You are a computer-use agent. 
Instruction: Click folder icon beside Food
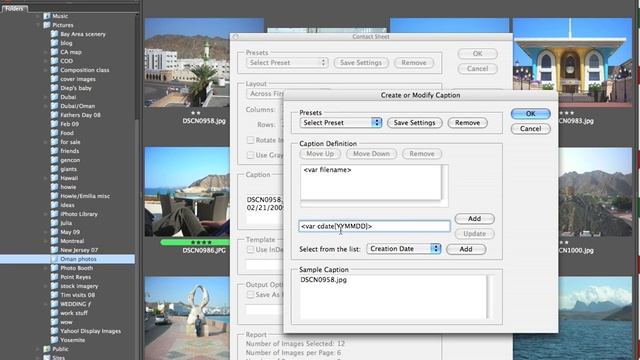tap(54, 133)
